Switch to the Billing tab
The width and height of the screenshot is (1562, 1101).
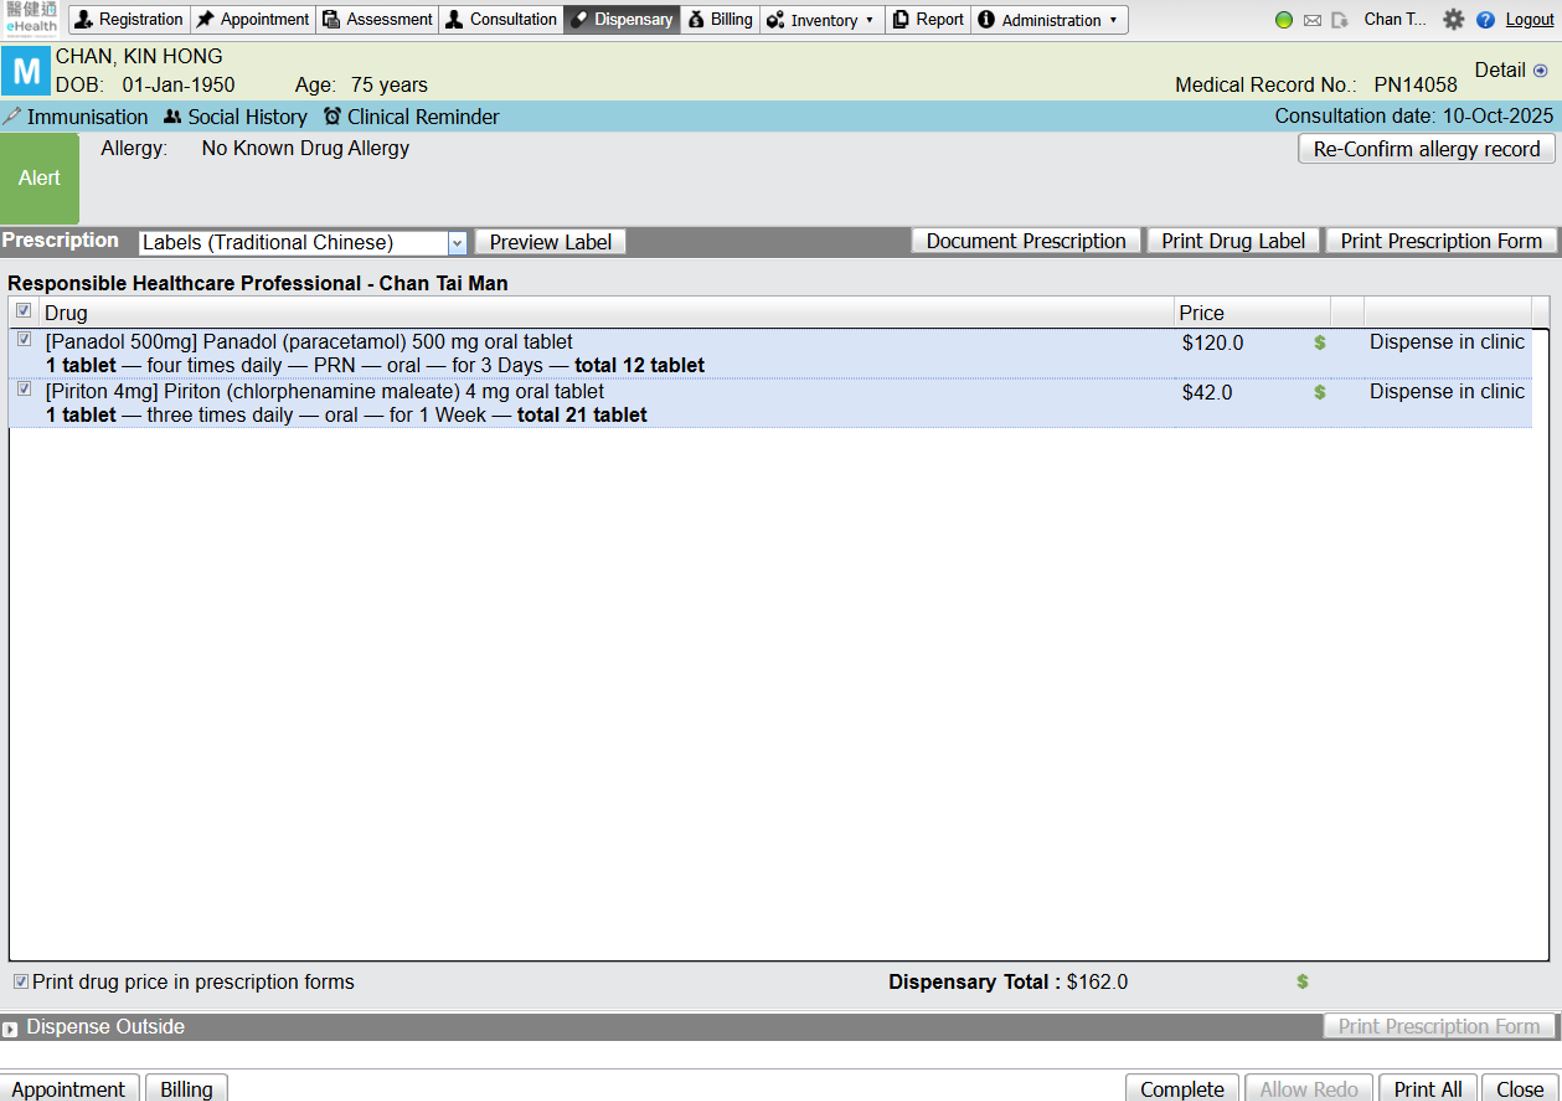pos(720,20)
